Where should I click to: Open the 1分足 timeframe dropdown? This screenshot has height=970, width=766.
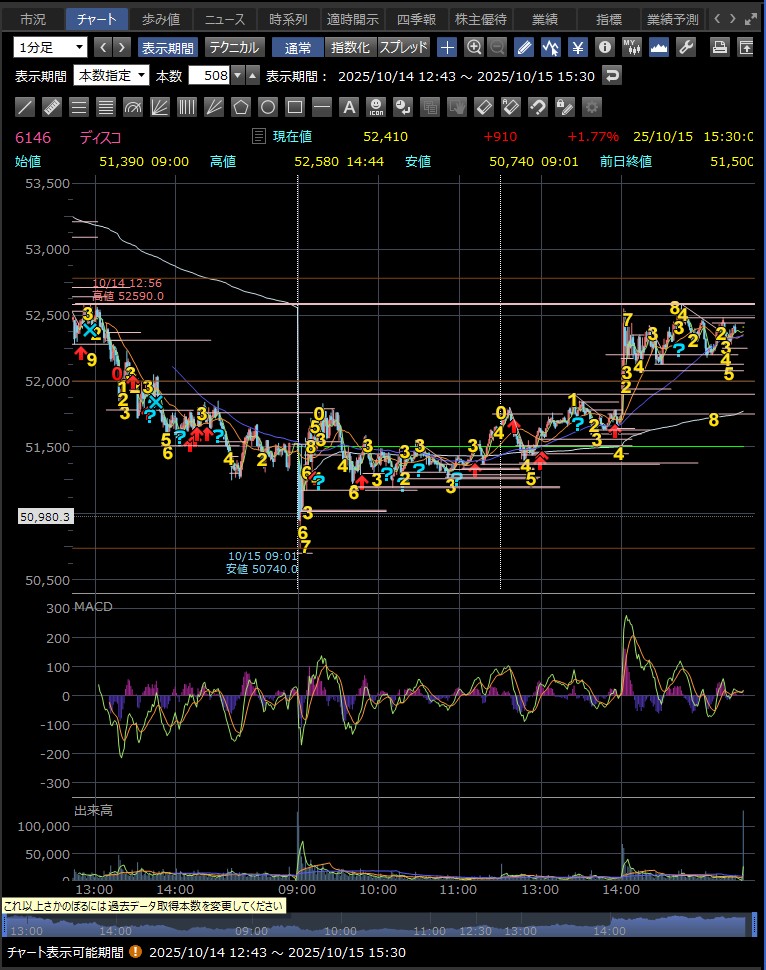[x=51, y=47]
